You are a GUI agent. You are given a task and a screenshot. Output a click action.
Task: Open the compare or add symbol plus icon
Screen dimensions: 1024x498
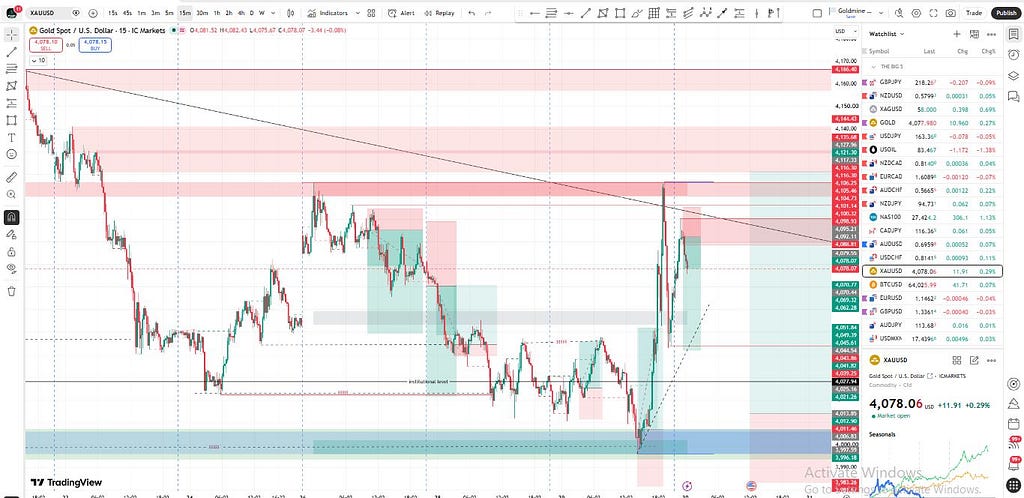point(93,13)
